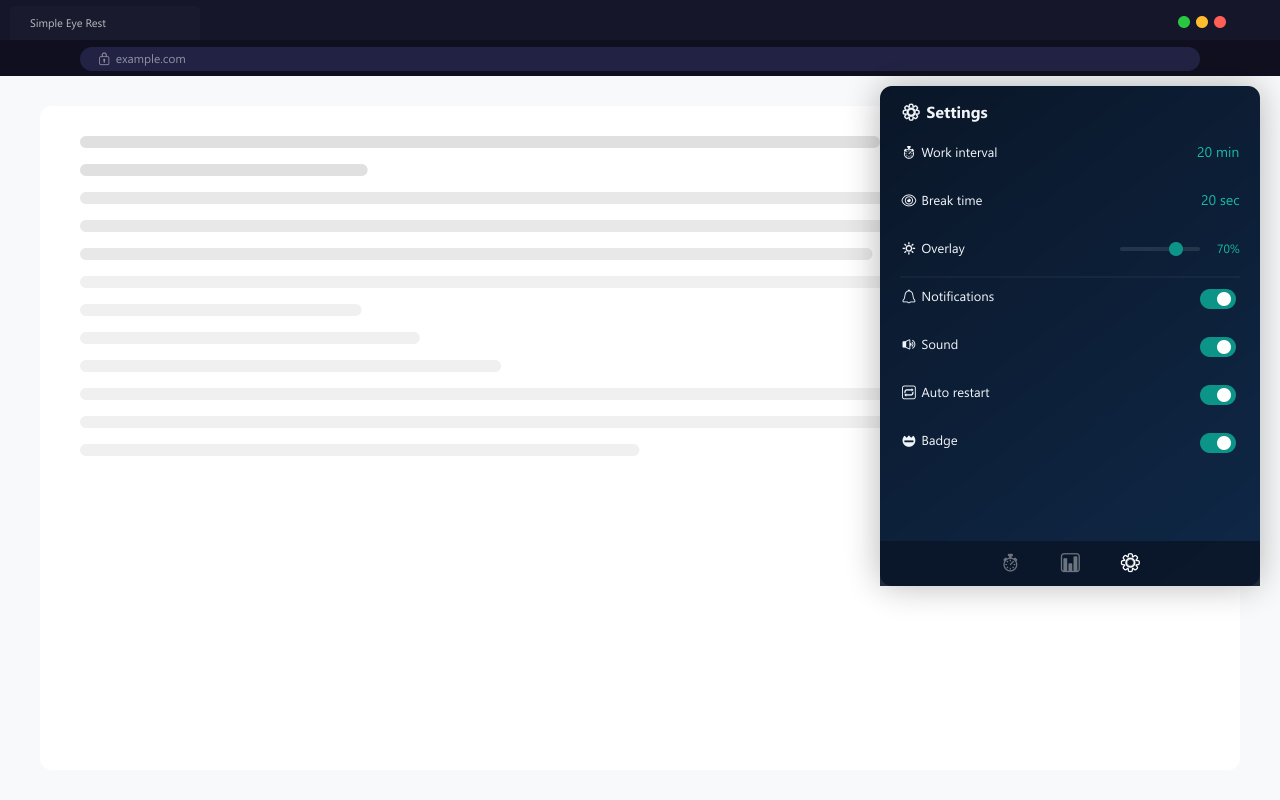Turn off the Sound toggle
The image size is (1280, 800).
click(x=1217, y=347)
